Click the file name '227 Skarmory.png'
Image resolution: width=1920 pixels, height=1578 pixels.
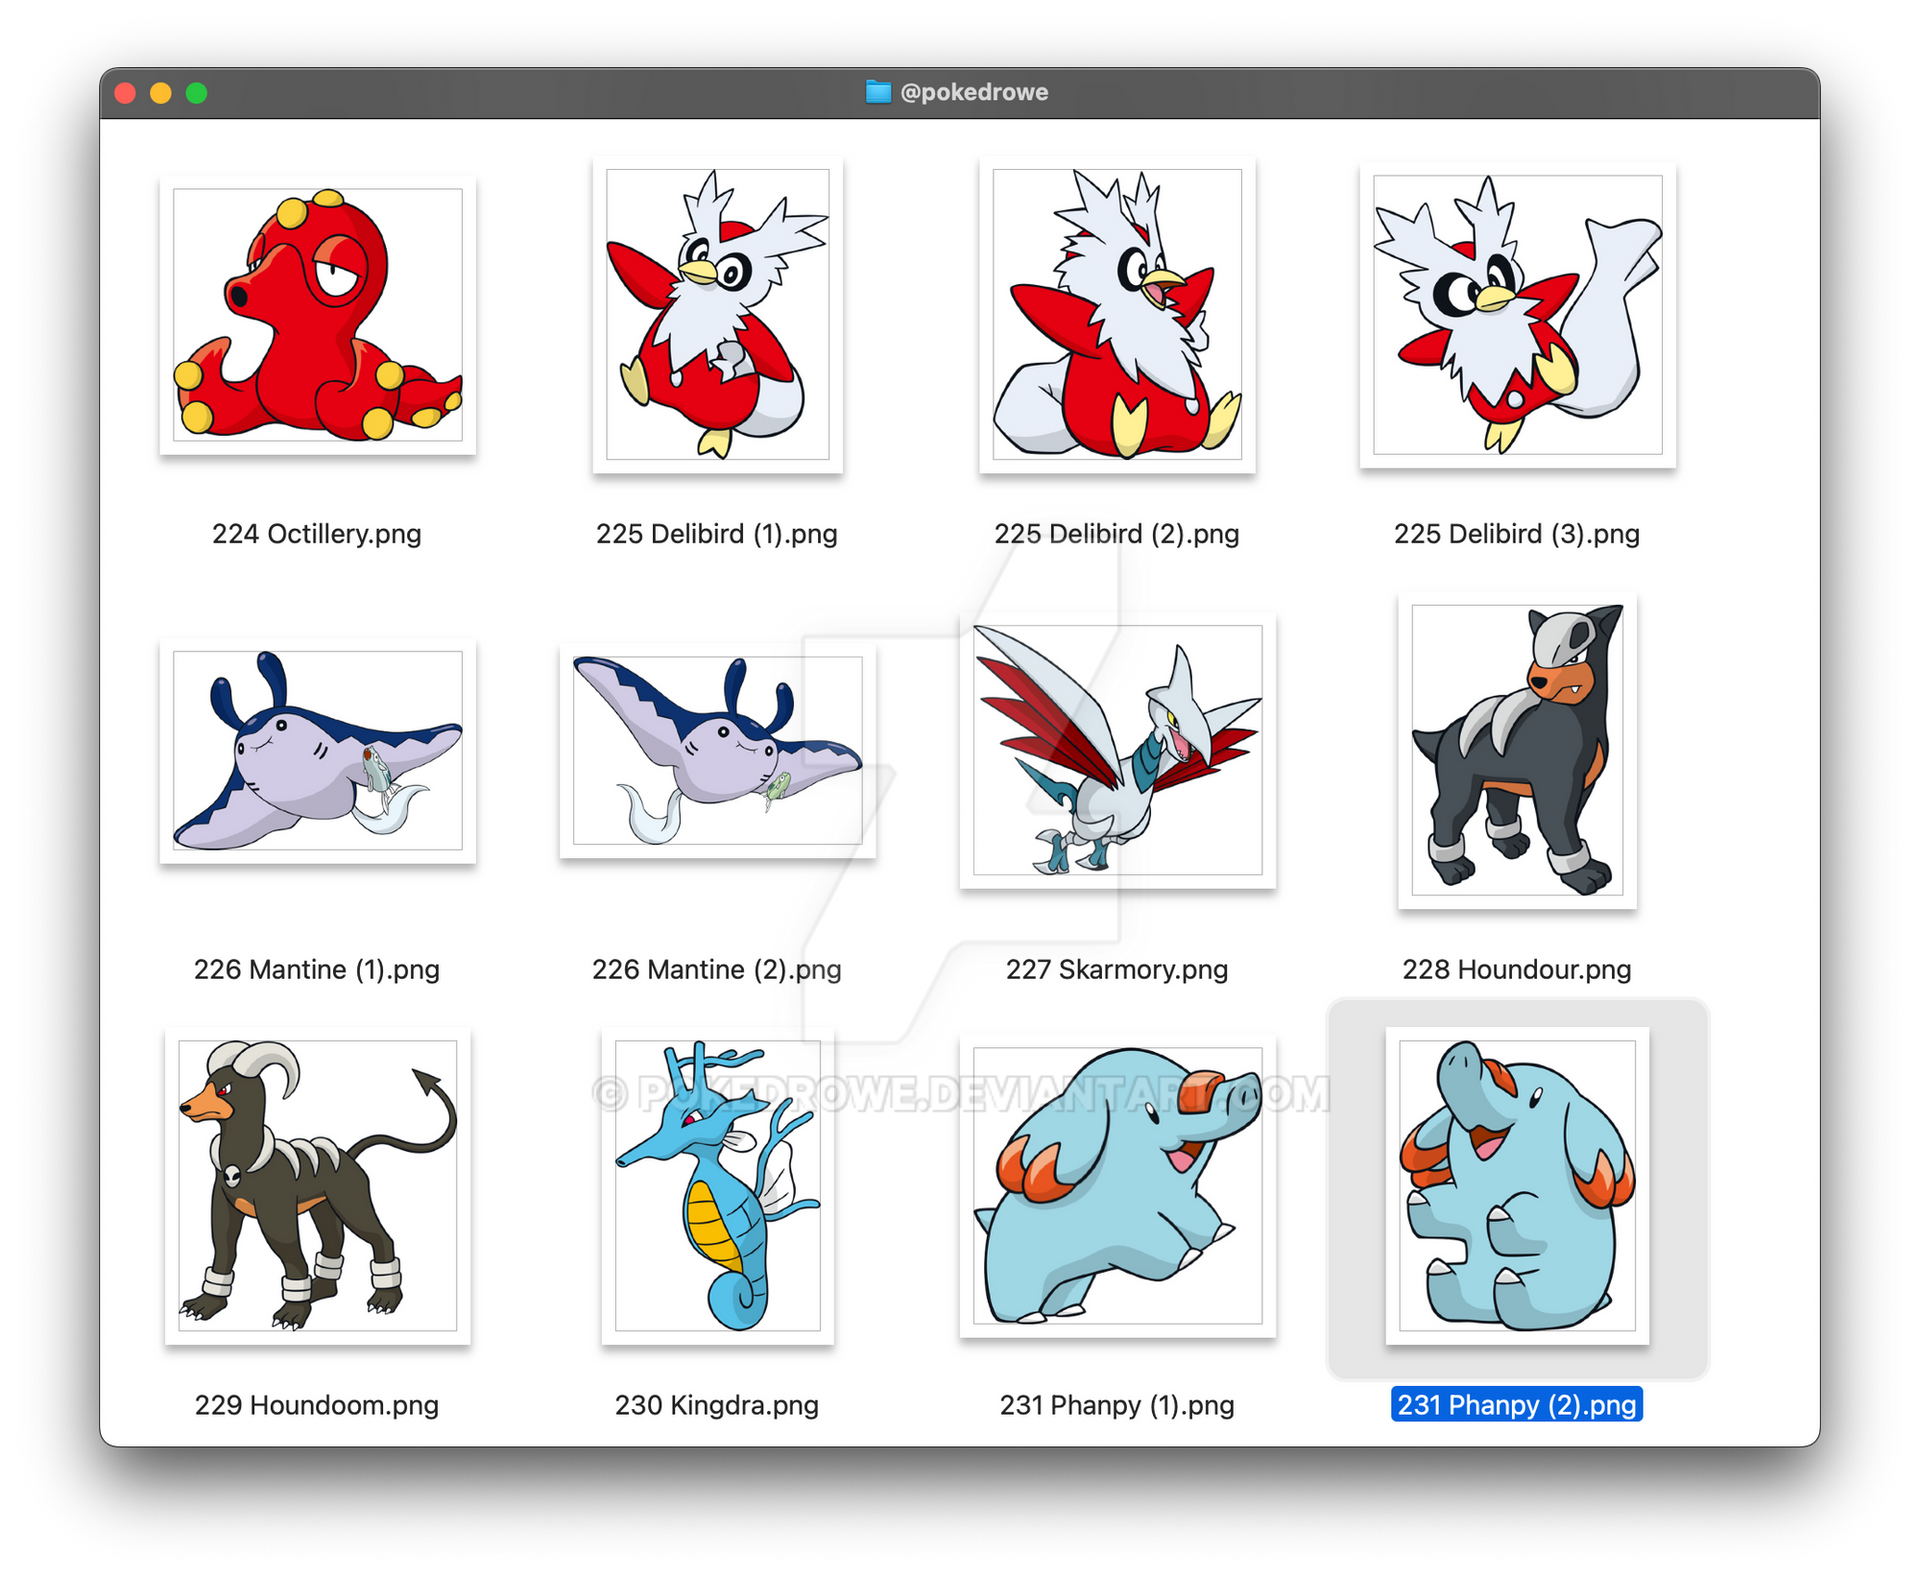pyautogui.click(x=1117, y=969)
